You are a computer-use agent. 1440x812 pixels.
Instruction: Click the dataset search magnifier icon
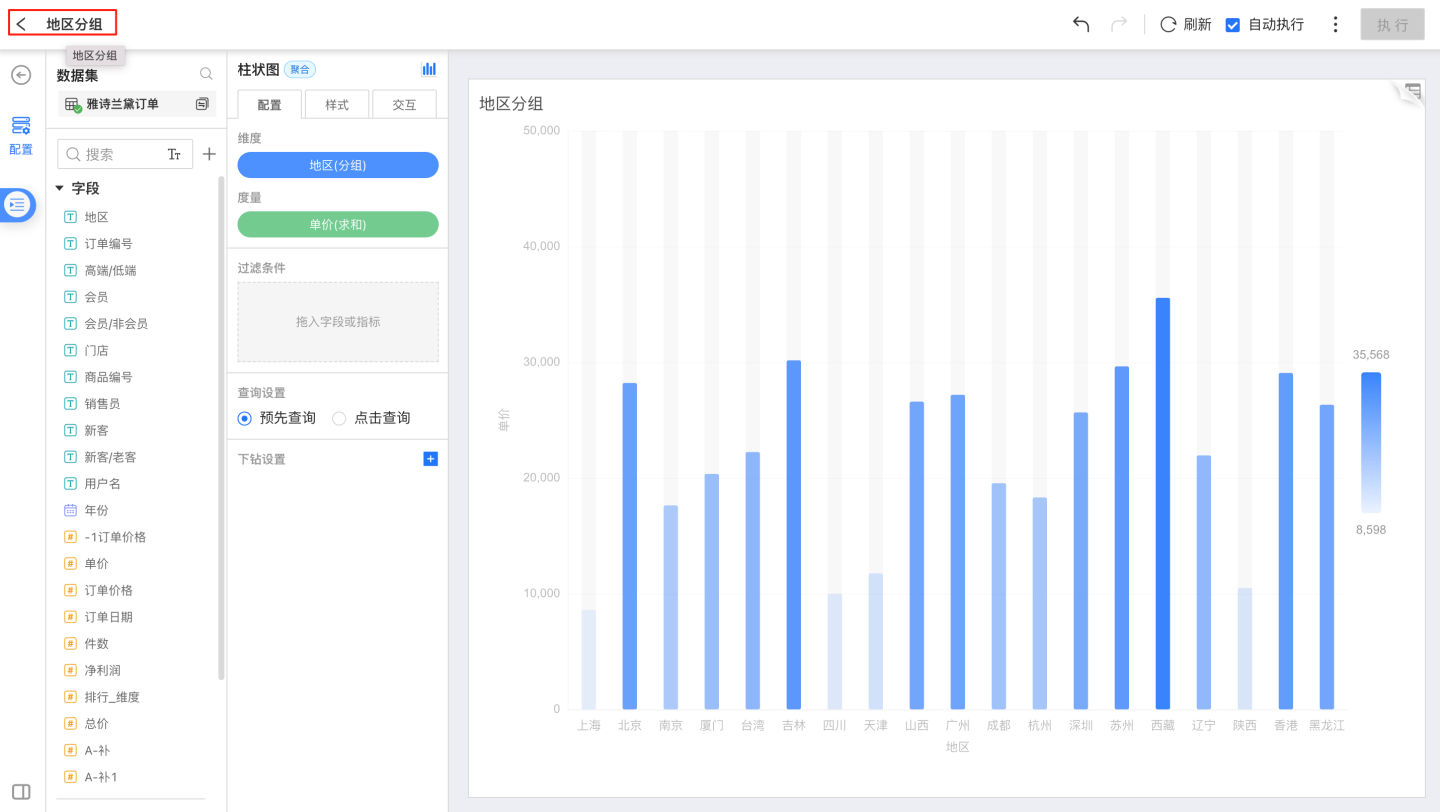(x=206, y=74)
